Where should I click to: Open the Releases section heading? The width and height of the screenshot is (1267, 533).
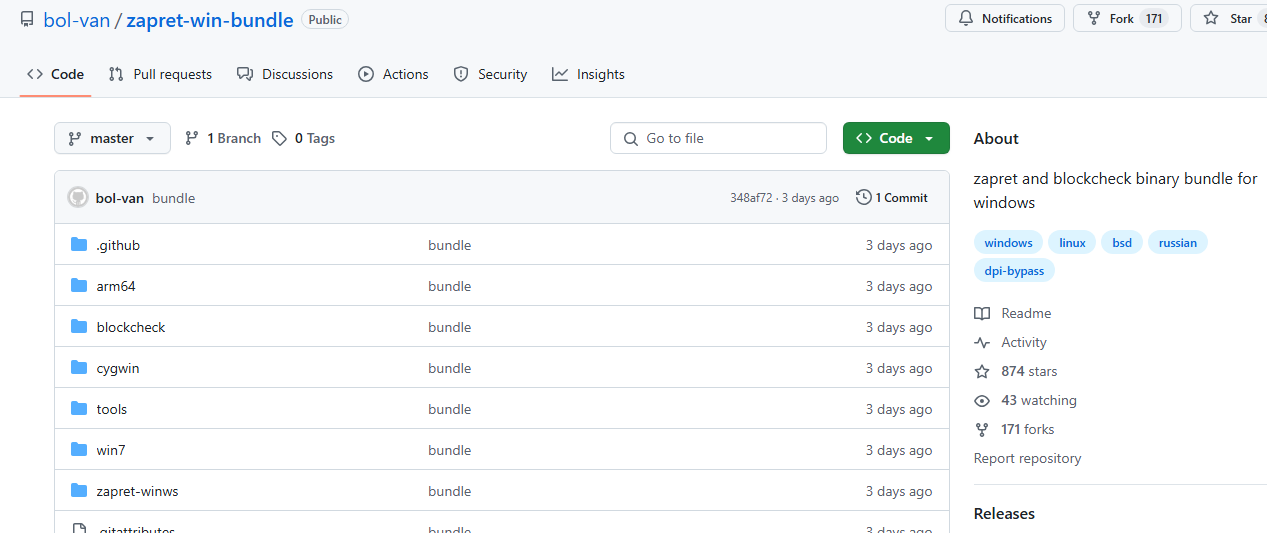point(1004,513)
